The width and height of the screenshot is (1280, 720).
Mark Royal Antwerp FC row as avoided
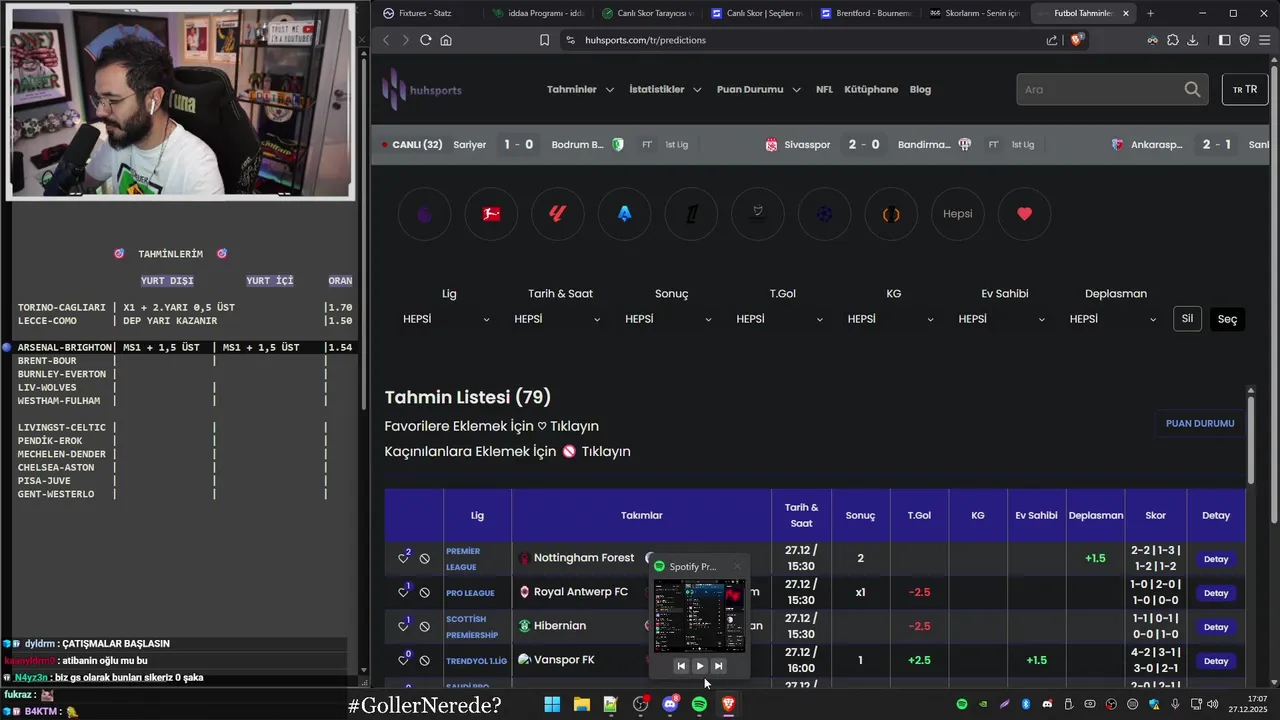(424, 593)
